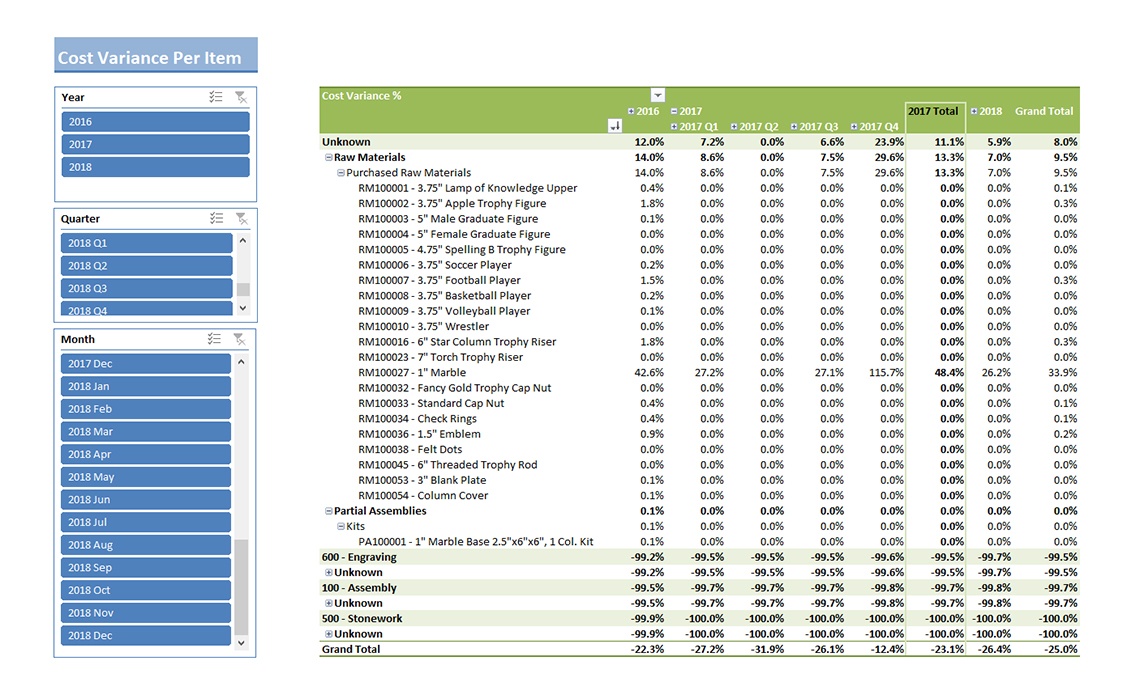
Task: Expand the 2017 Q3 column
Action: [794, 126]
